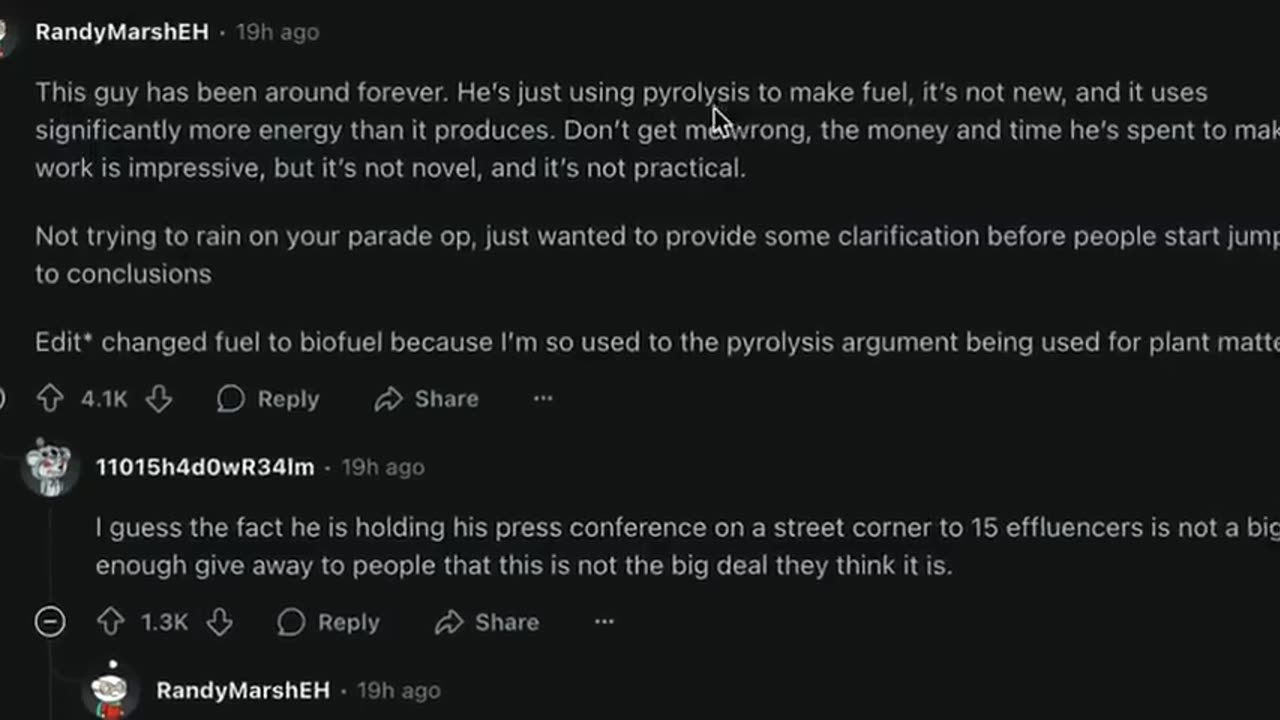This screenshot has height=720, width=1280.
Task: Click RandyMarshEH's avatar on the bottom reply
Action: (x=110, y=690)
